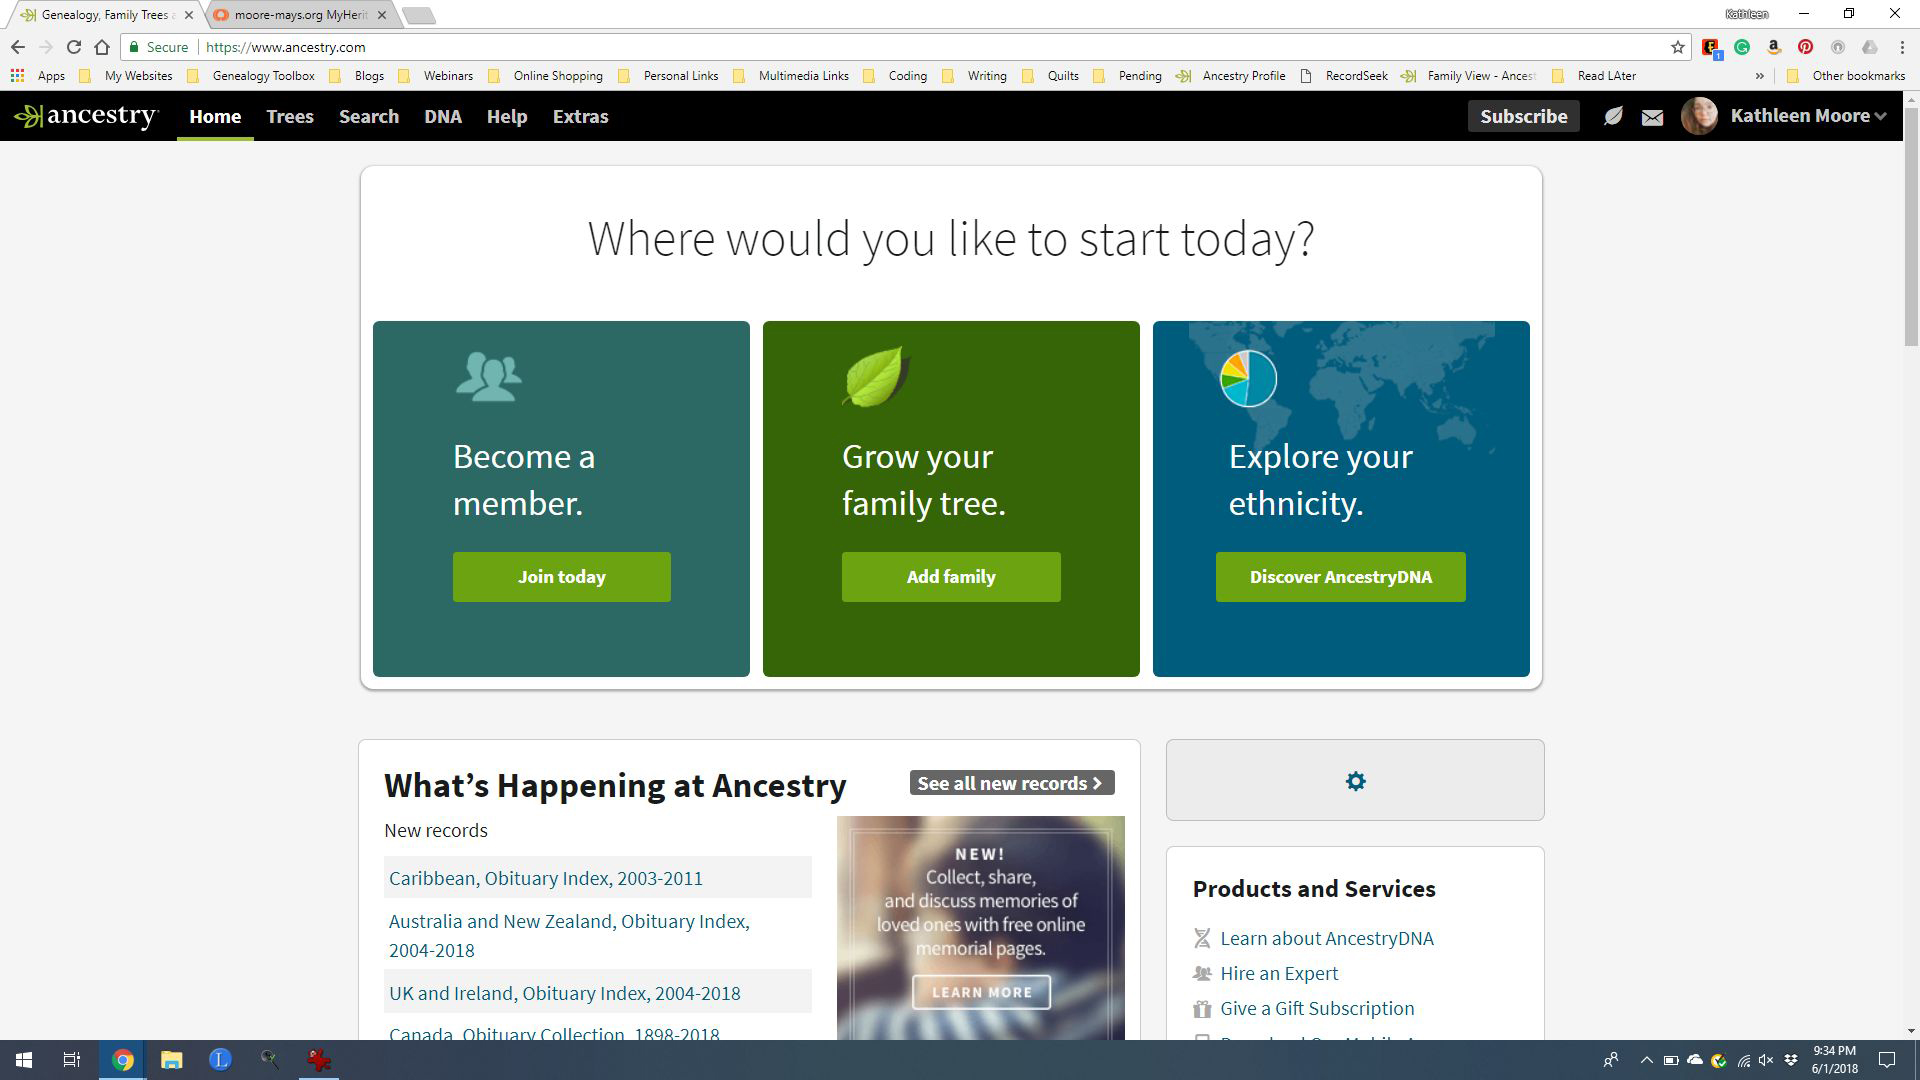Toggle the Help navigation menu

[506, 116]
